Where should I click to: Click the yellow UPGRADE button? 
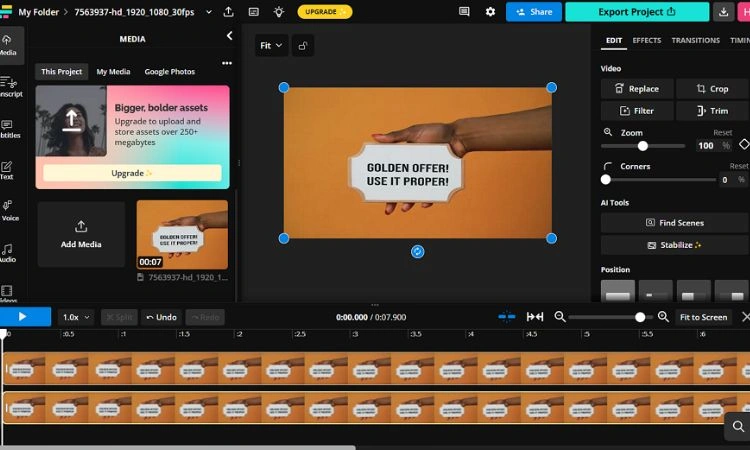coord(325,11)
